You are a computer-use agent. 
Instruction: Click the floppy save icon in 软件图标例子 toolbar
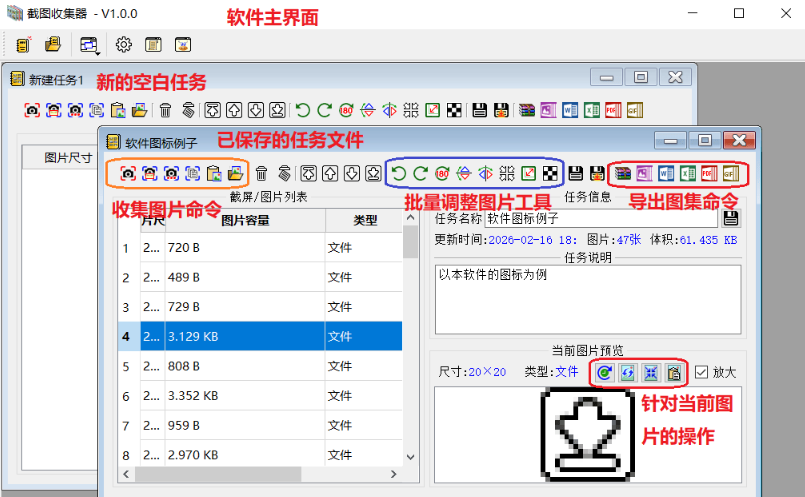pos(576,174)
